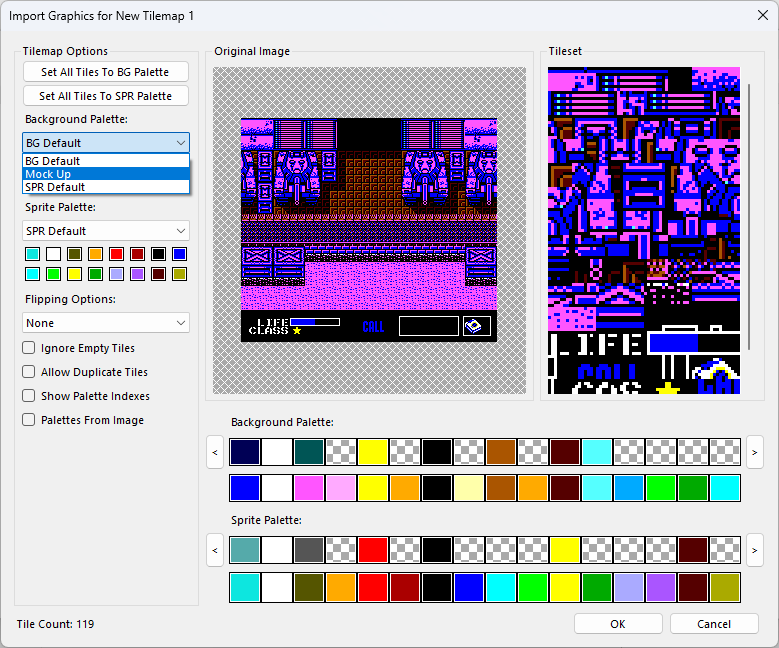
Task: Pick muted teal swatch in upper sprite palette
Action: [x=245, y=550]
